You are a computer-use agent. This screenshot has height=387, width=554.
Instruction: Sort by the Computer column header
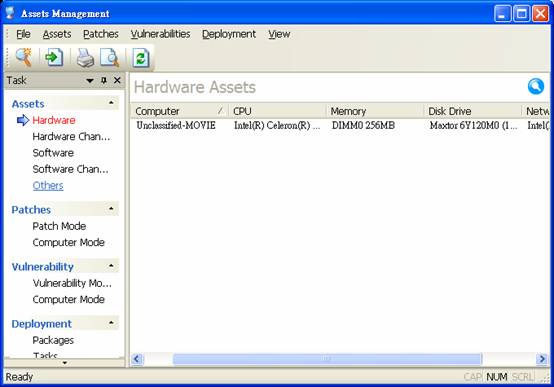(179, 111)
